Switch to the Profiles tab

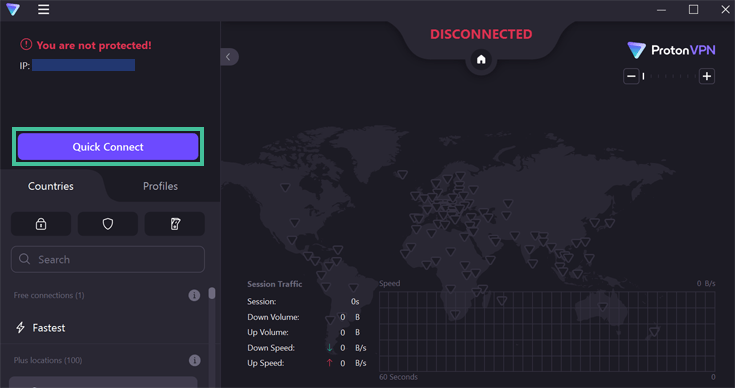pos(160,186)
